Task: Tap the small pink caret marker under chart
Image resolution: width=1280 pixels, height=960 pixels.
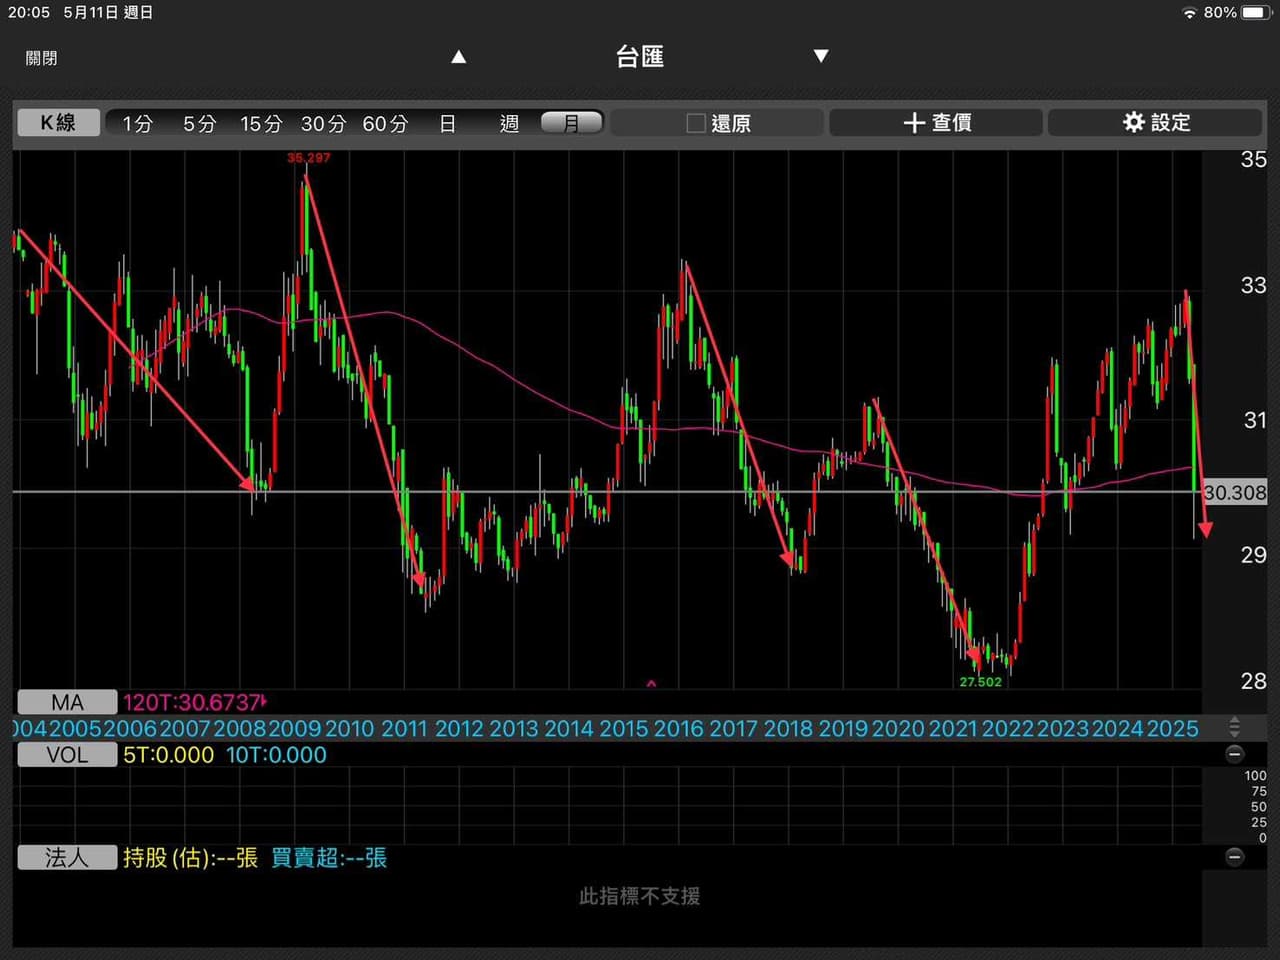Action: [x=651, y=684]
